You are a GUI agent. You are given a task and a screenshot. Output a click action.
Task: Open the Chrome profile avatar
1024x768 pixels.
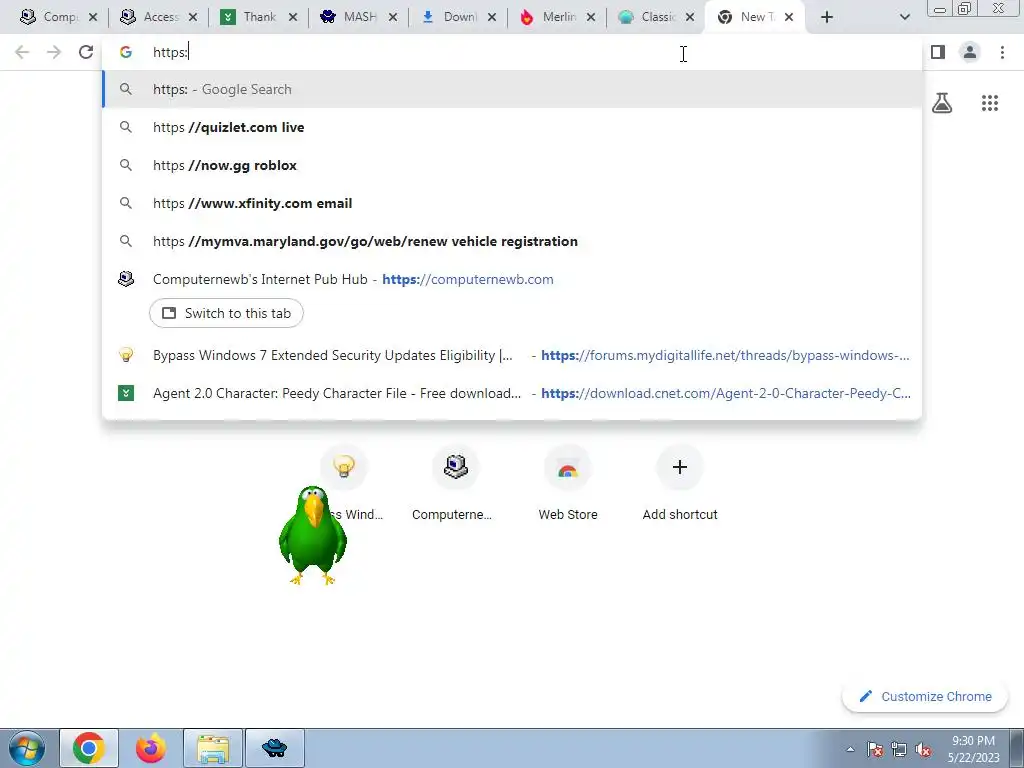tap(970, 52)
